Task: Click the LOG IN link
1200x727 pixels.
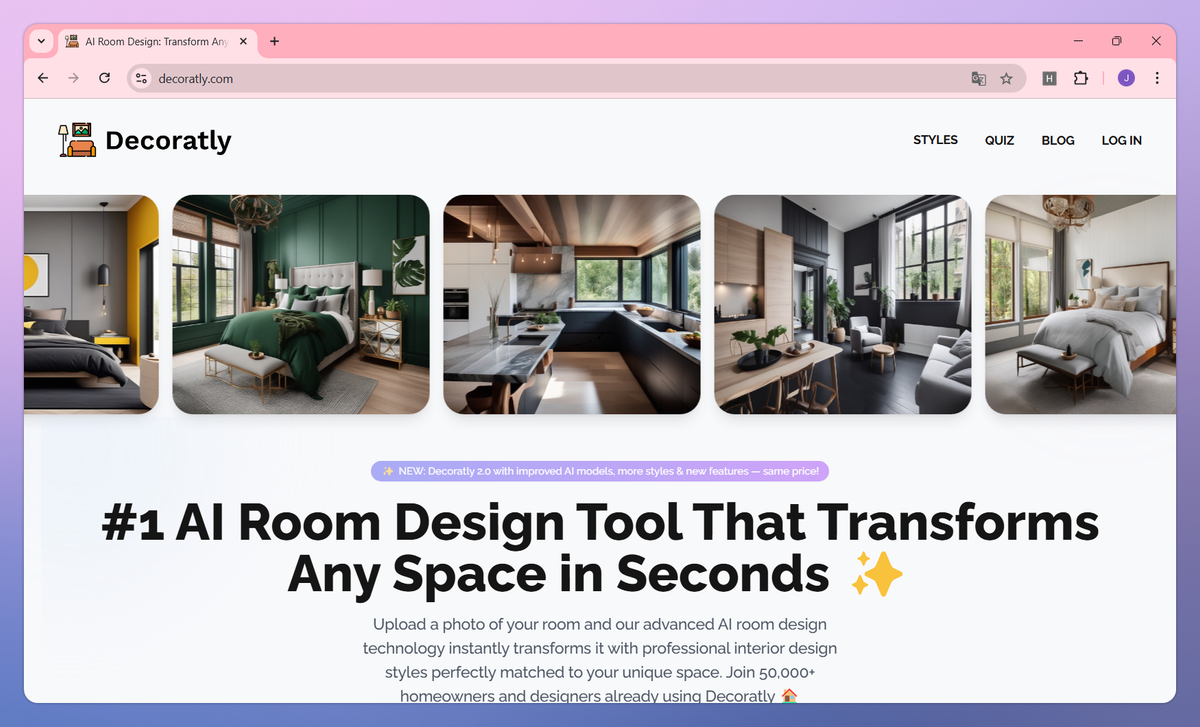Action: tap(1121, 140)
